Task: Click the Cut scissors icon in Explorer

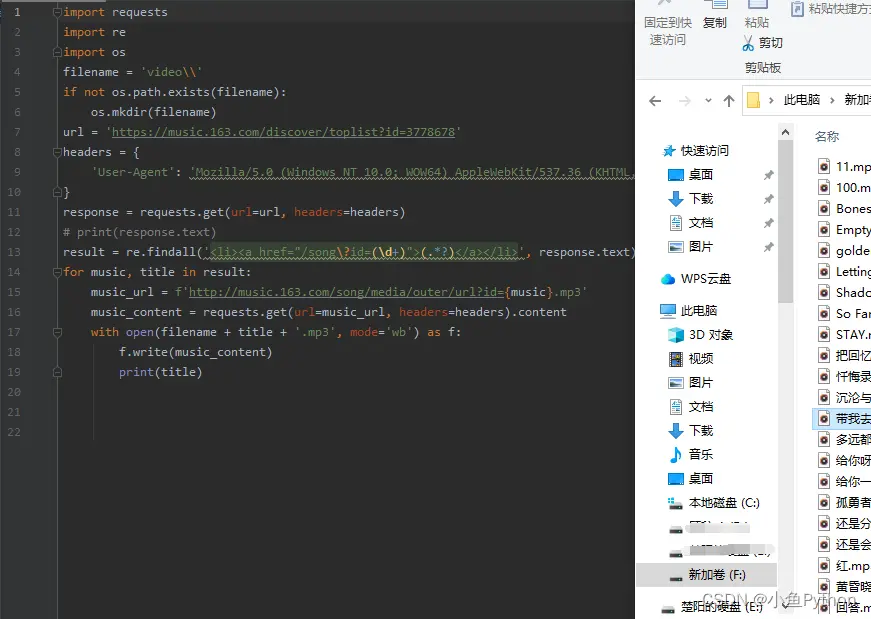Action: click(x=748, y=43)
